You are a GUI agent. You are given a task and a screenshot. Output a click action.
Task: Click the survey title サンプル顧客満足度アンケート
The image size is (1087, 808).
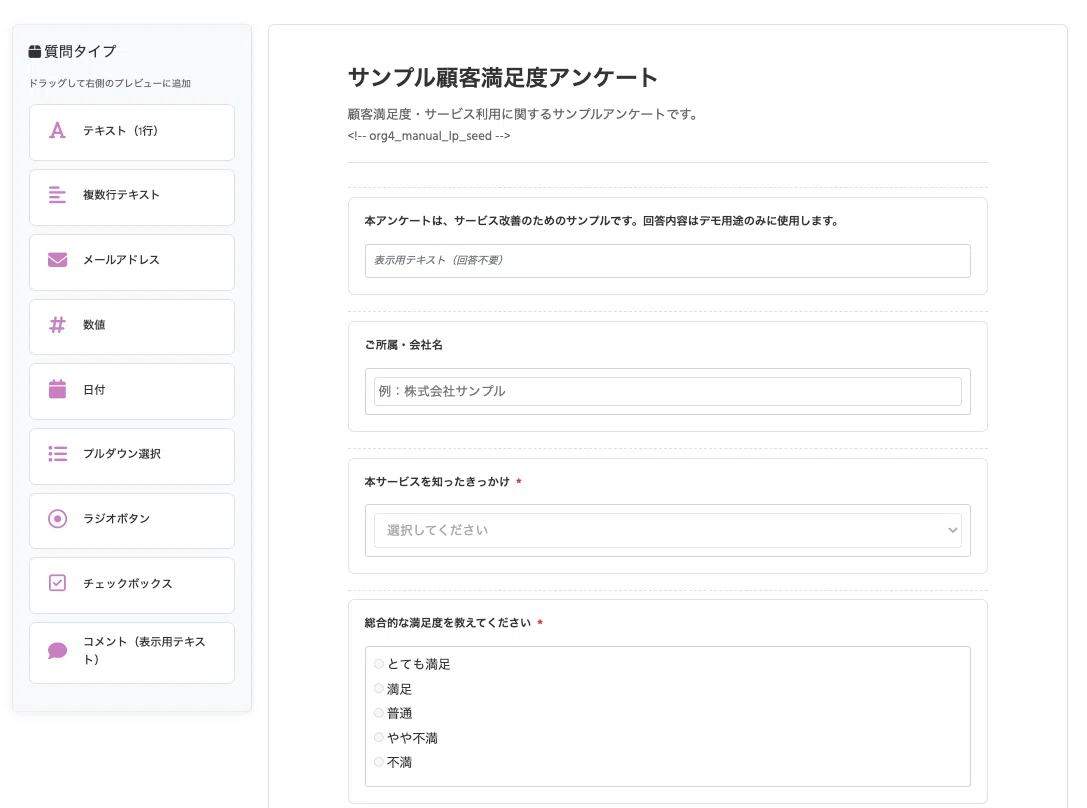point(503,77)
